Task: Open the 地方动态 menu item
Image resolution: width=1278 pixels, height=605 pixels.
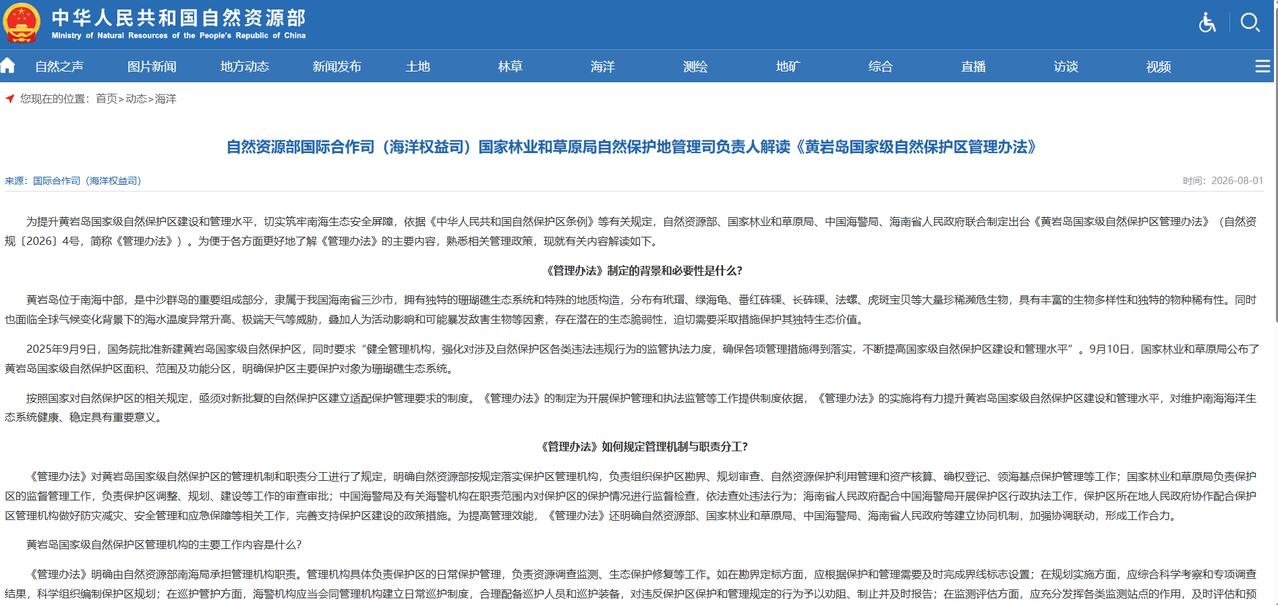Action: click(245, 67)
